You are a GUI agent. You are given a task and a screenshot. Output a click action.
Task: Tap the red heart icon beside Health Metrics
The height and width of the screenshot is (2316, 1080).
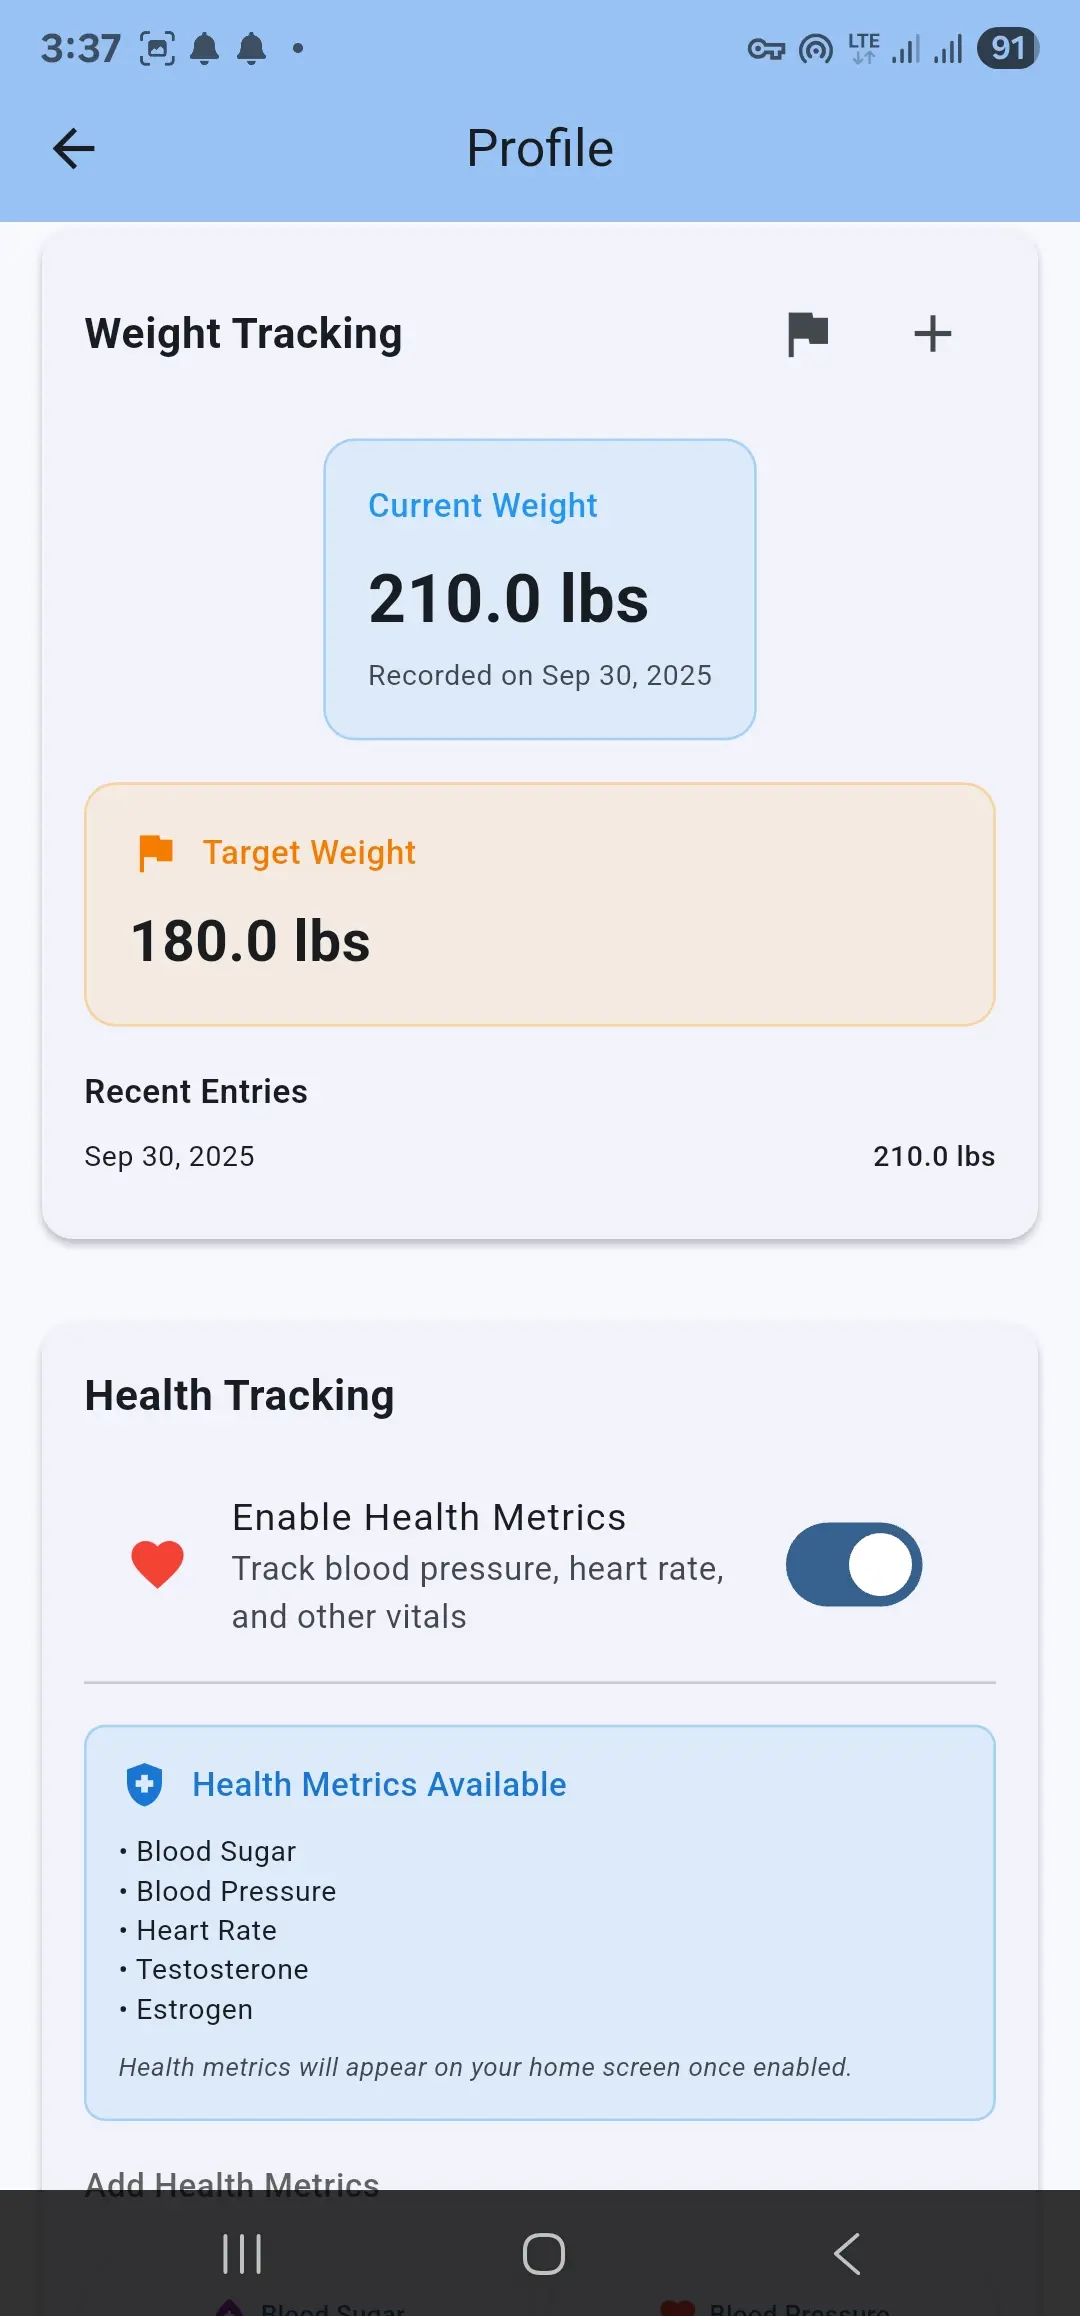(158, 1564)
